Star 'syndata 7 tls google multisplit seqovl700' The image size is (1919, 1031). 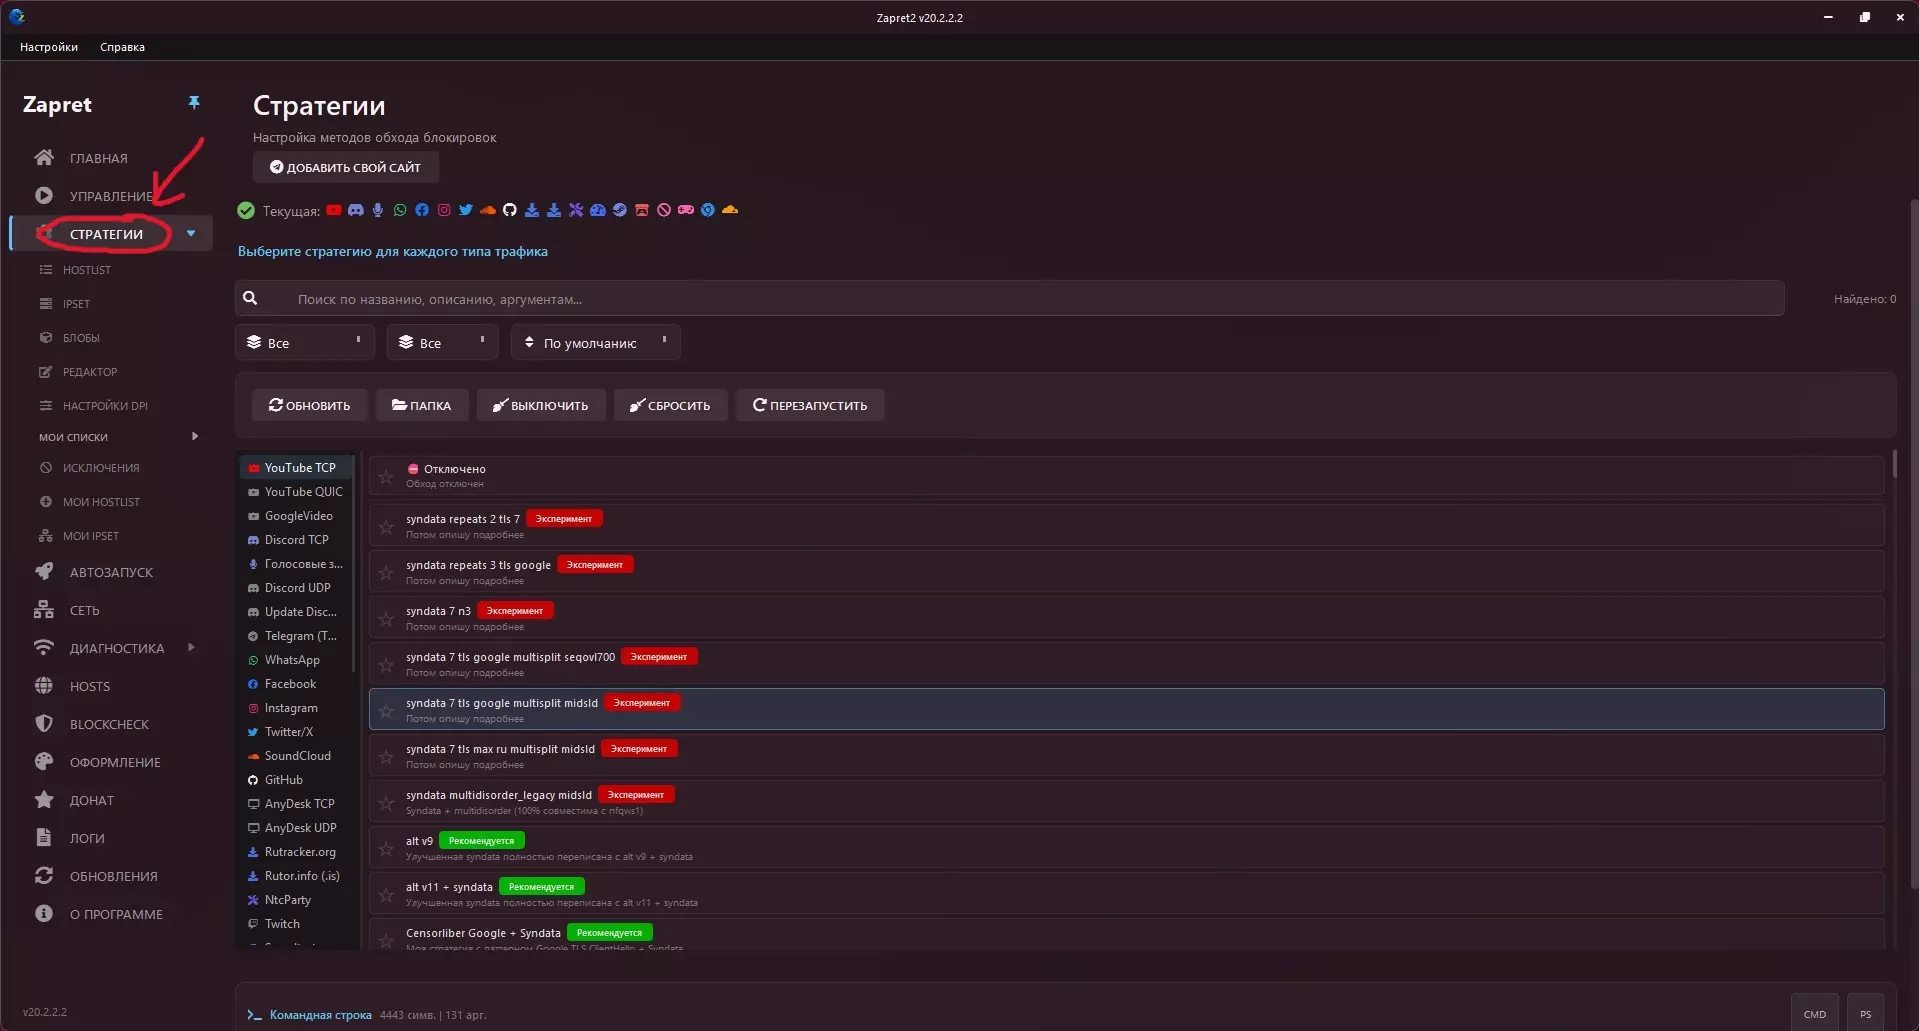click(x=386, y=664)
